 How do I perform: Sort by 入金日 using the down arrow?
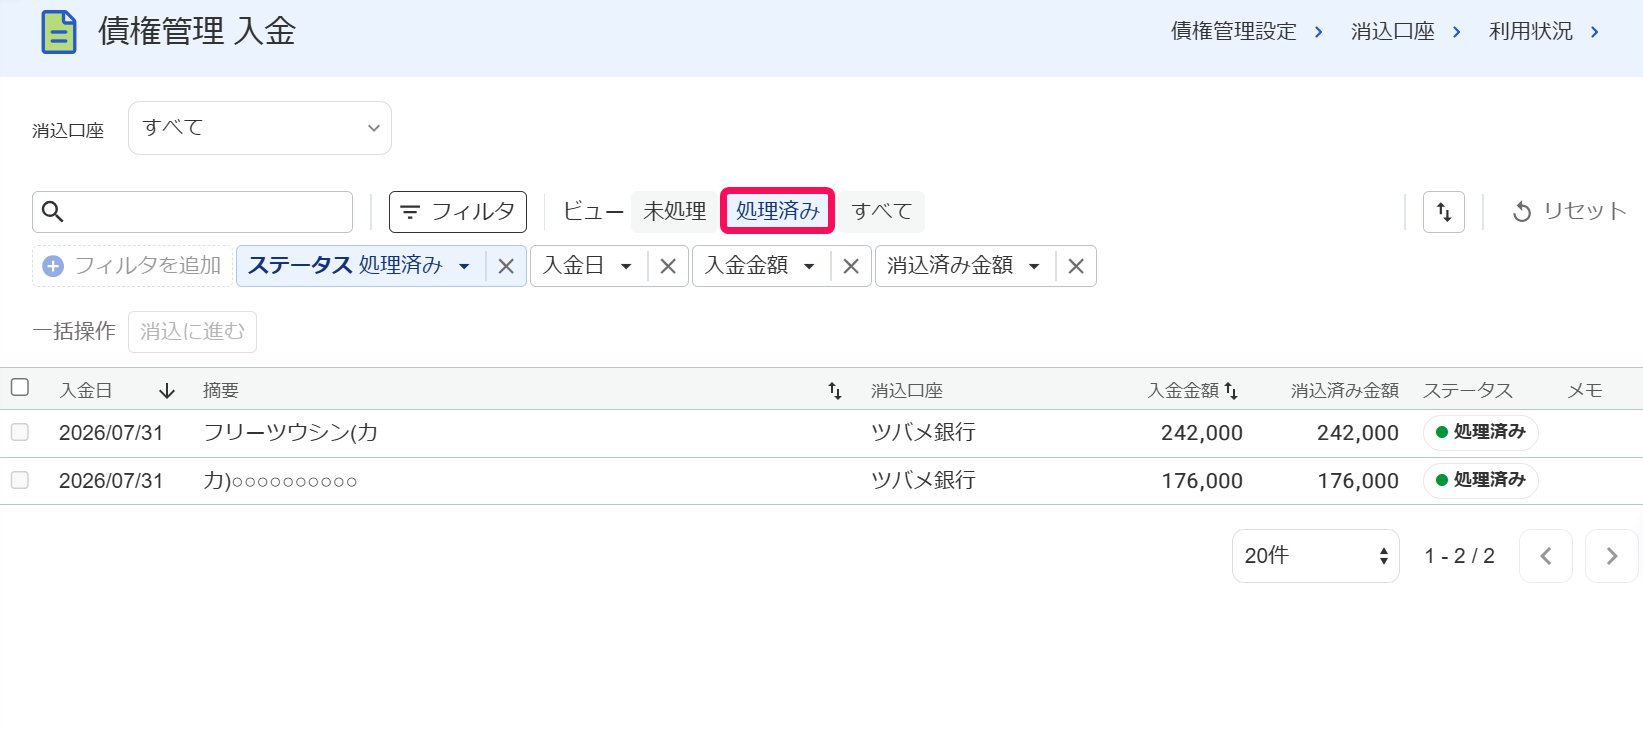point(167,391)
